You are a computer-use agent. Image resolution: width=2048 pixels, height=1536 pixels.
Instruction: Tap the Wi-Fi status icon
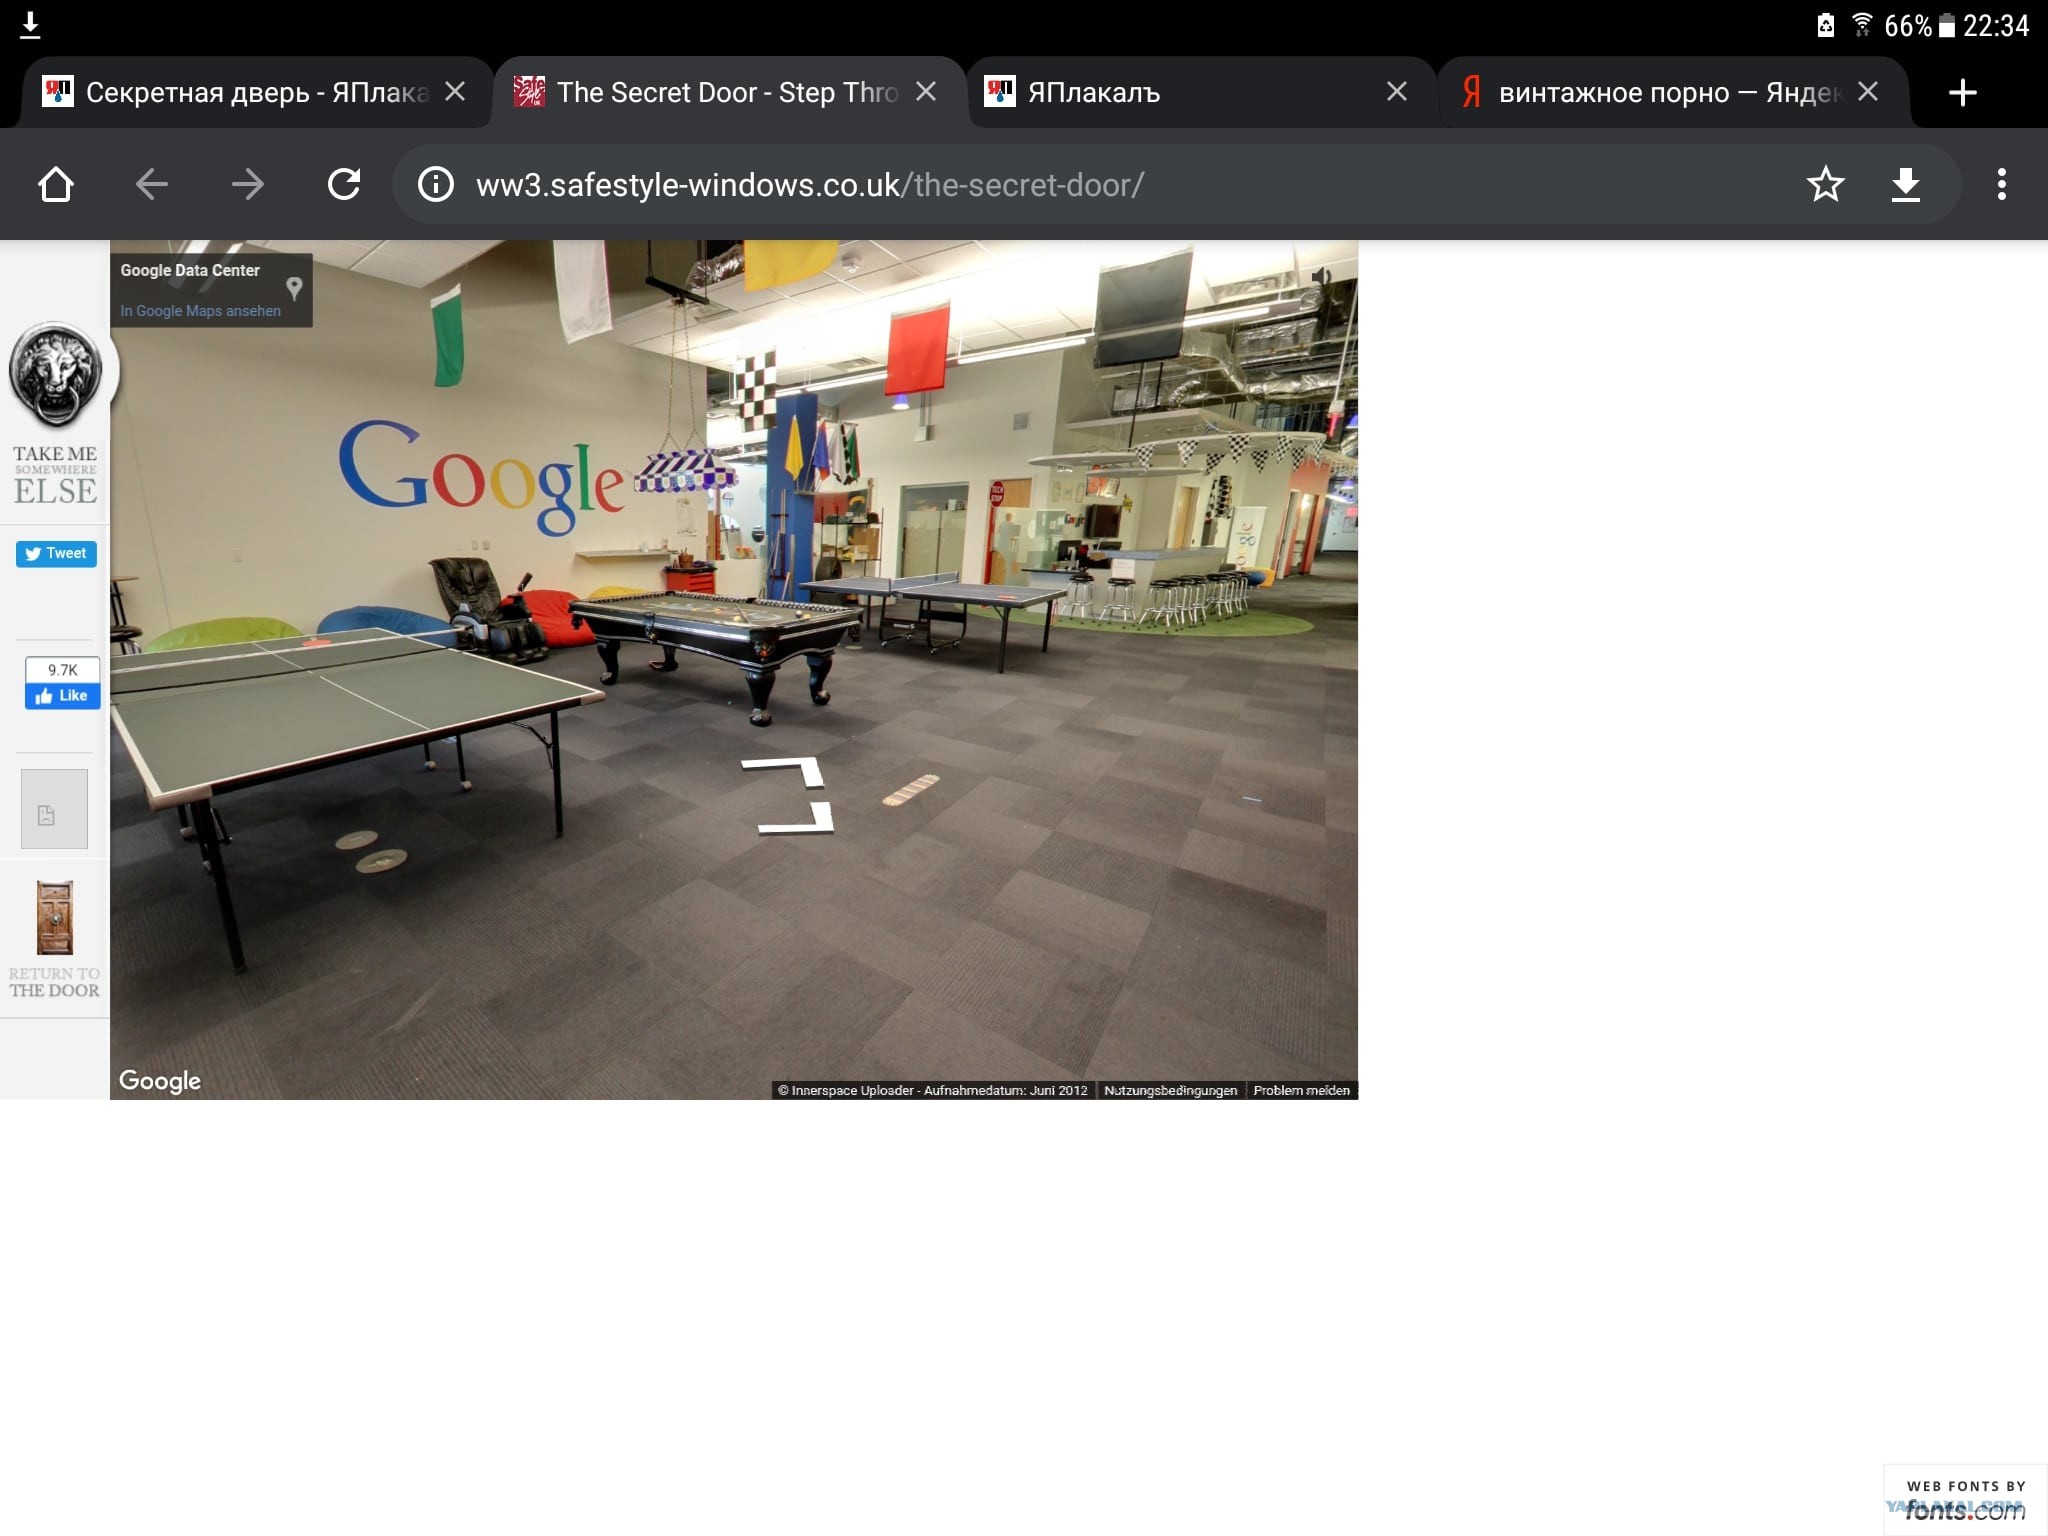(1862, 25)
